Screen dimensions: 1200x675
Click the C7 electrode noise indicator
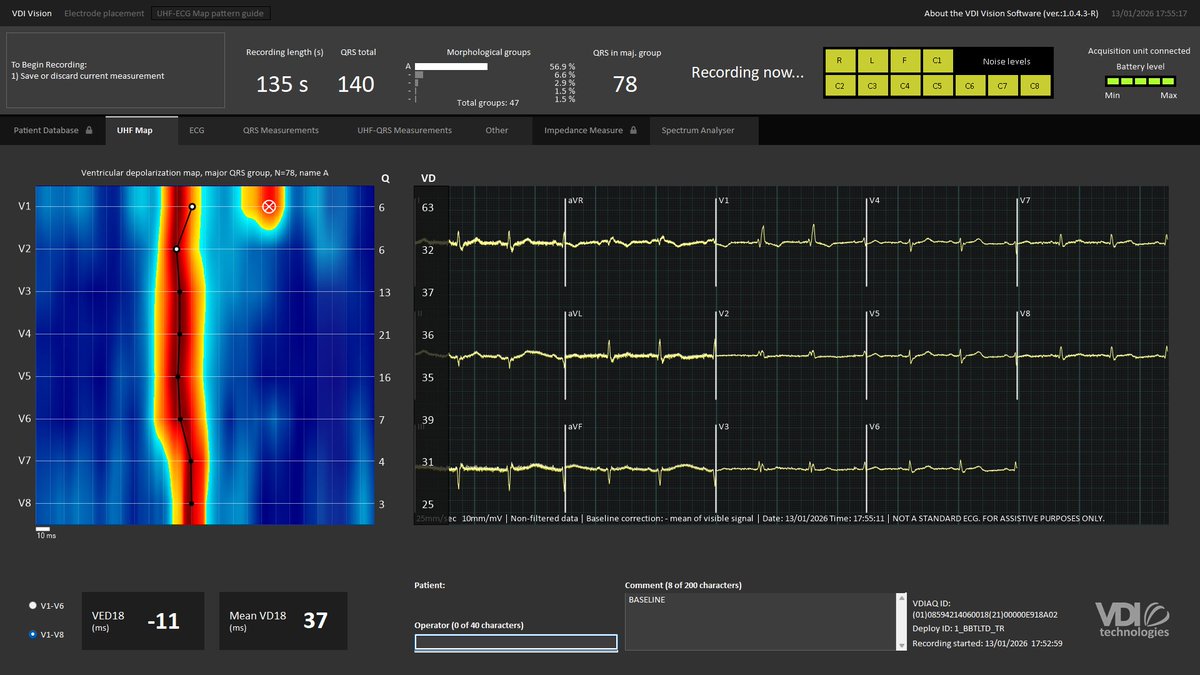1003,86
